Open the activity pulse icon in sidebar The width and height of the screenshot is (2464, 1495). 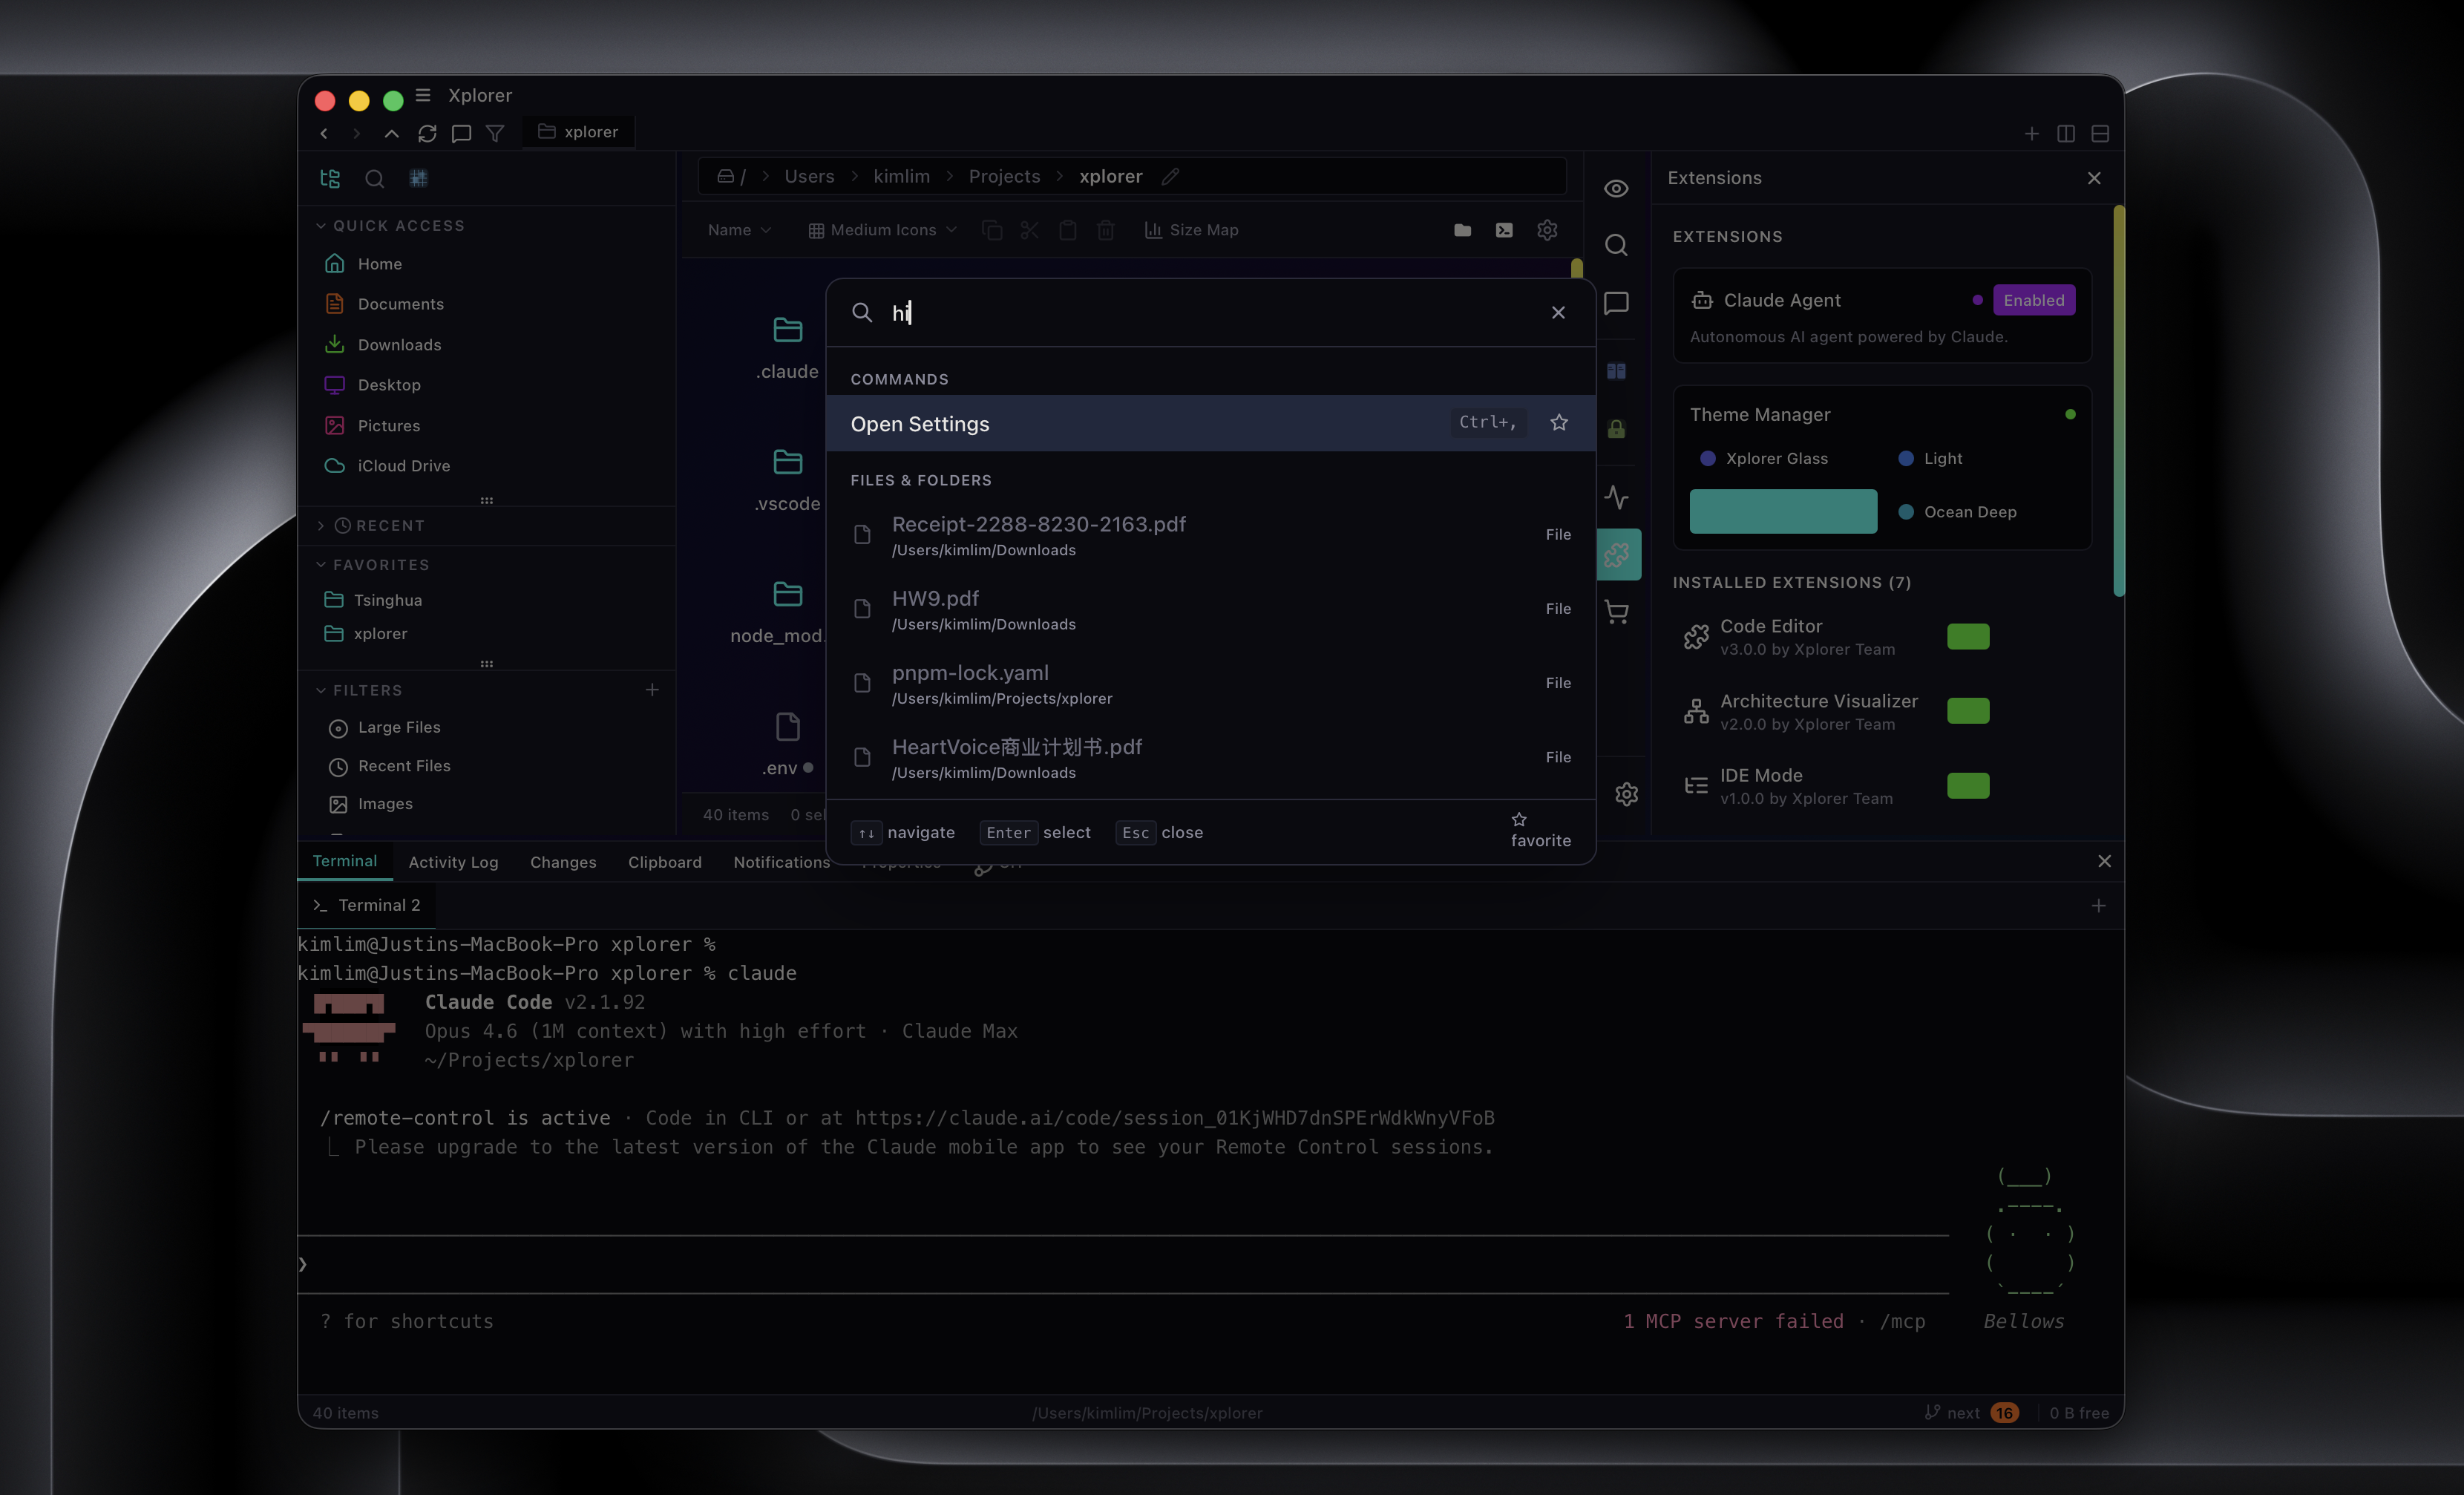click(x=1616, y=497)
